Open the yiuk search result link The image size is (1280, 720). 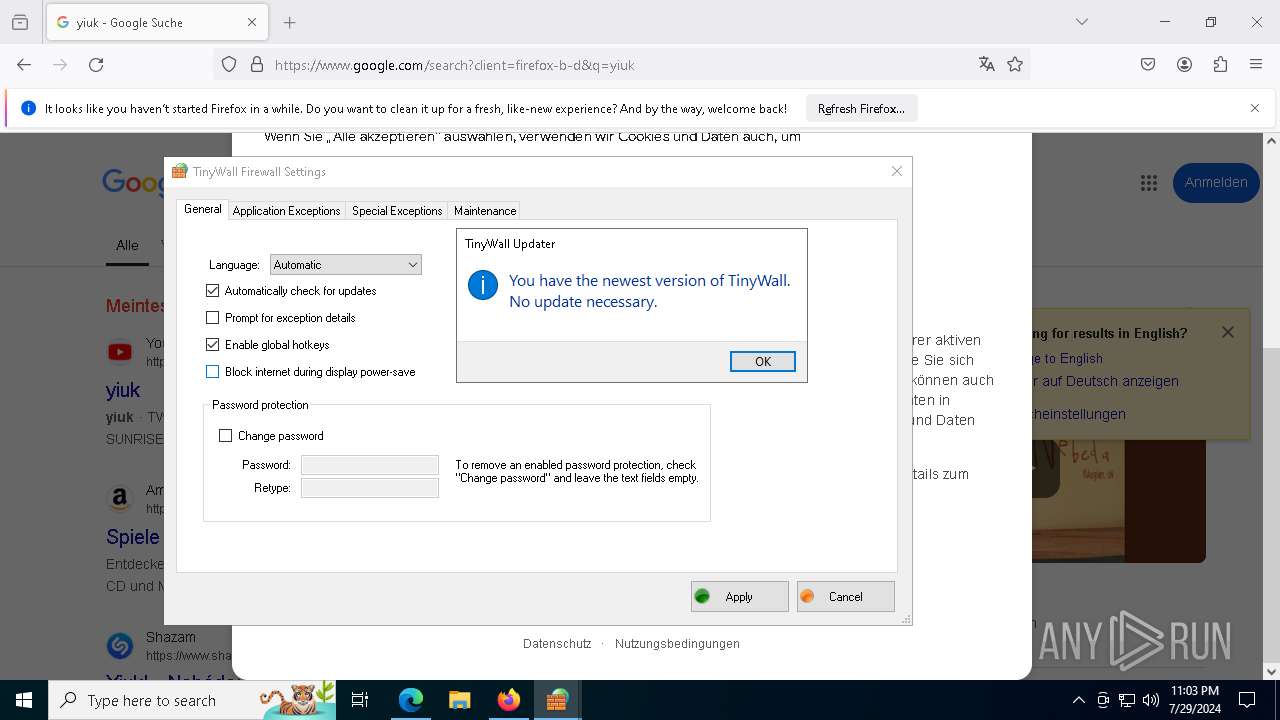click(123, 390)
